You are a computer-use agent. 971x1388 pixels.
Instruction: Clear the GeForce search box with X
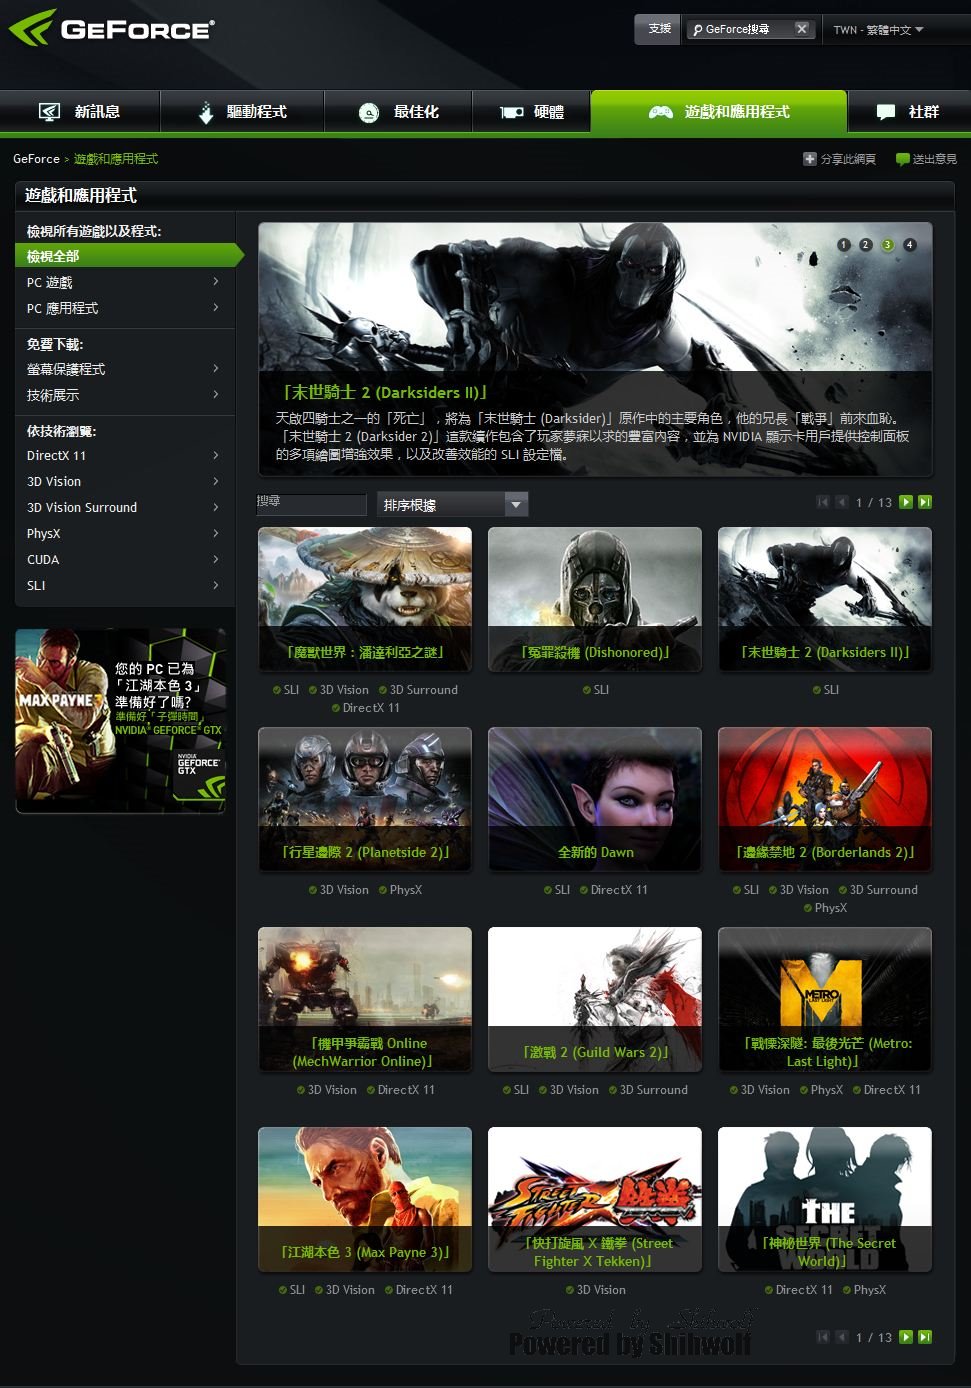801,29
